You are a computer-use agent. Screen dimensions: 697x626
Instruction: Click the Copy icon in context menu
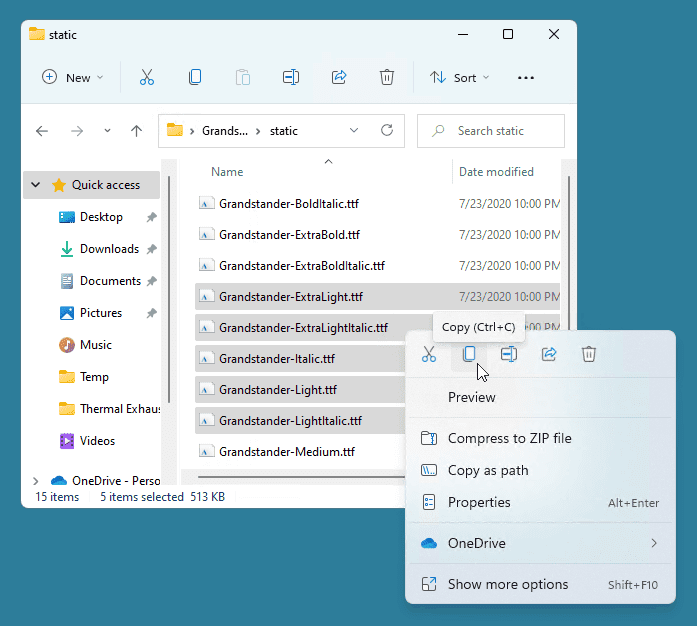469,354
